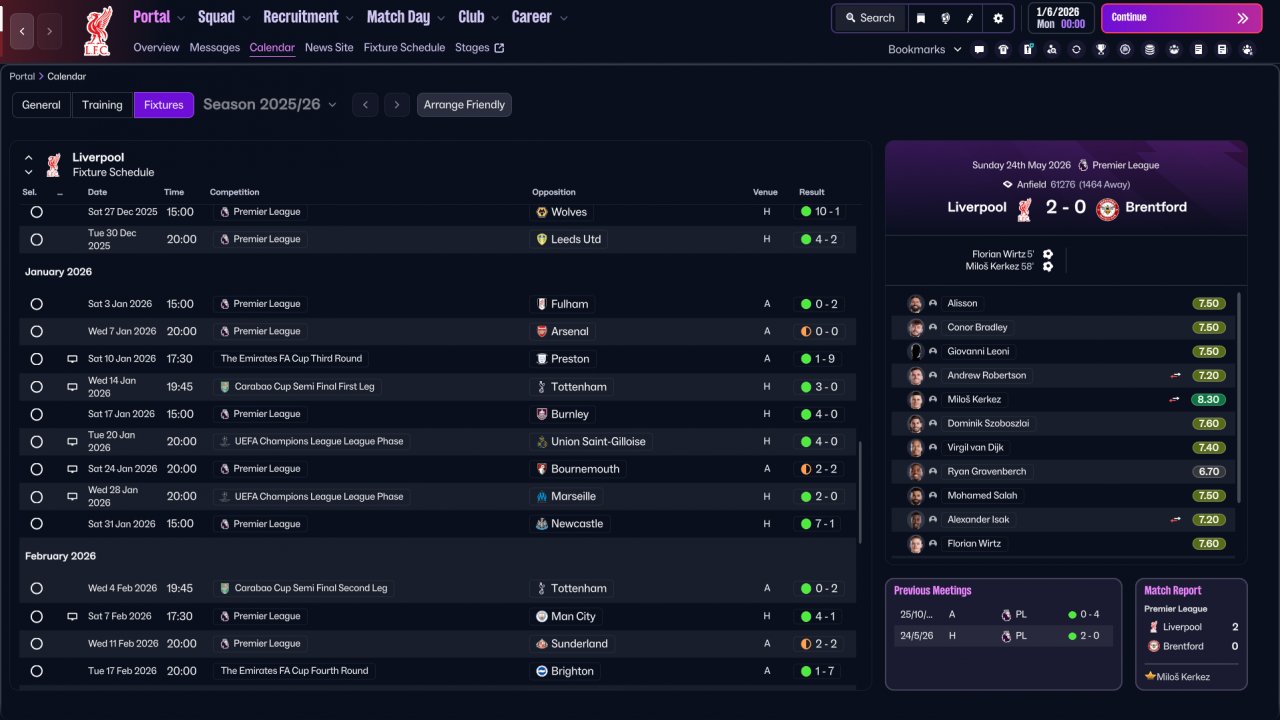
Task: Select the Wolves fixture radio button
Action: [37, 212]
